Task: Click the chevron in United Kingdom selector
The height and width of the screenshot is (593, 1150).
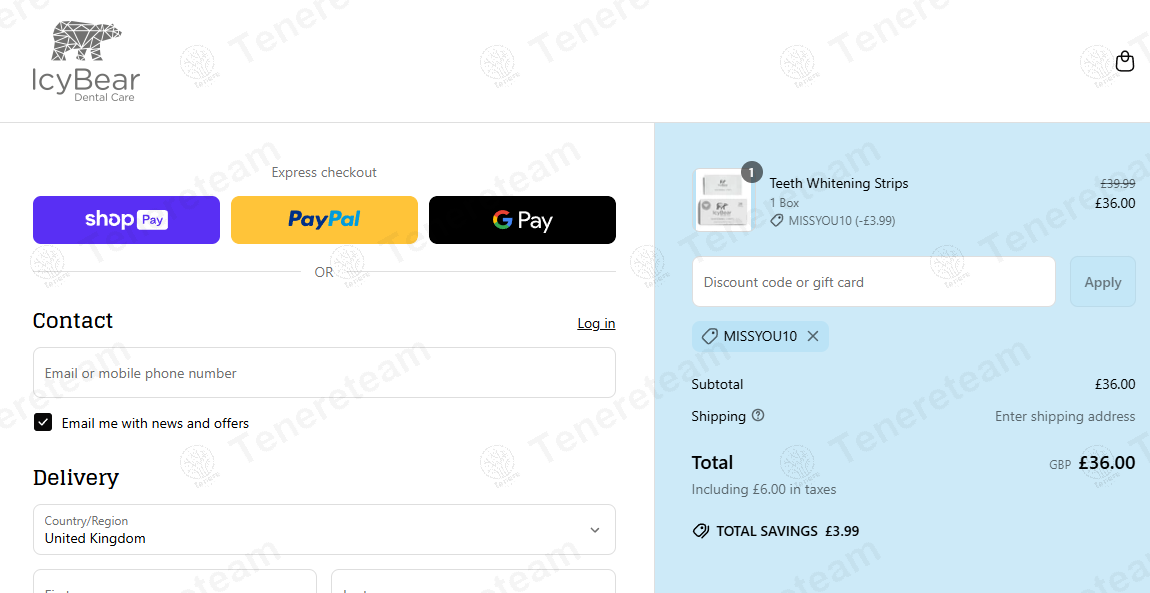Action: tap(595, 530)
